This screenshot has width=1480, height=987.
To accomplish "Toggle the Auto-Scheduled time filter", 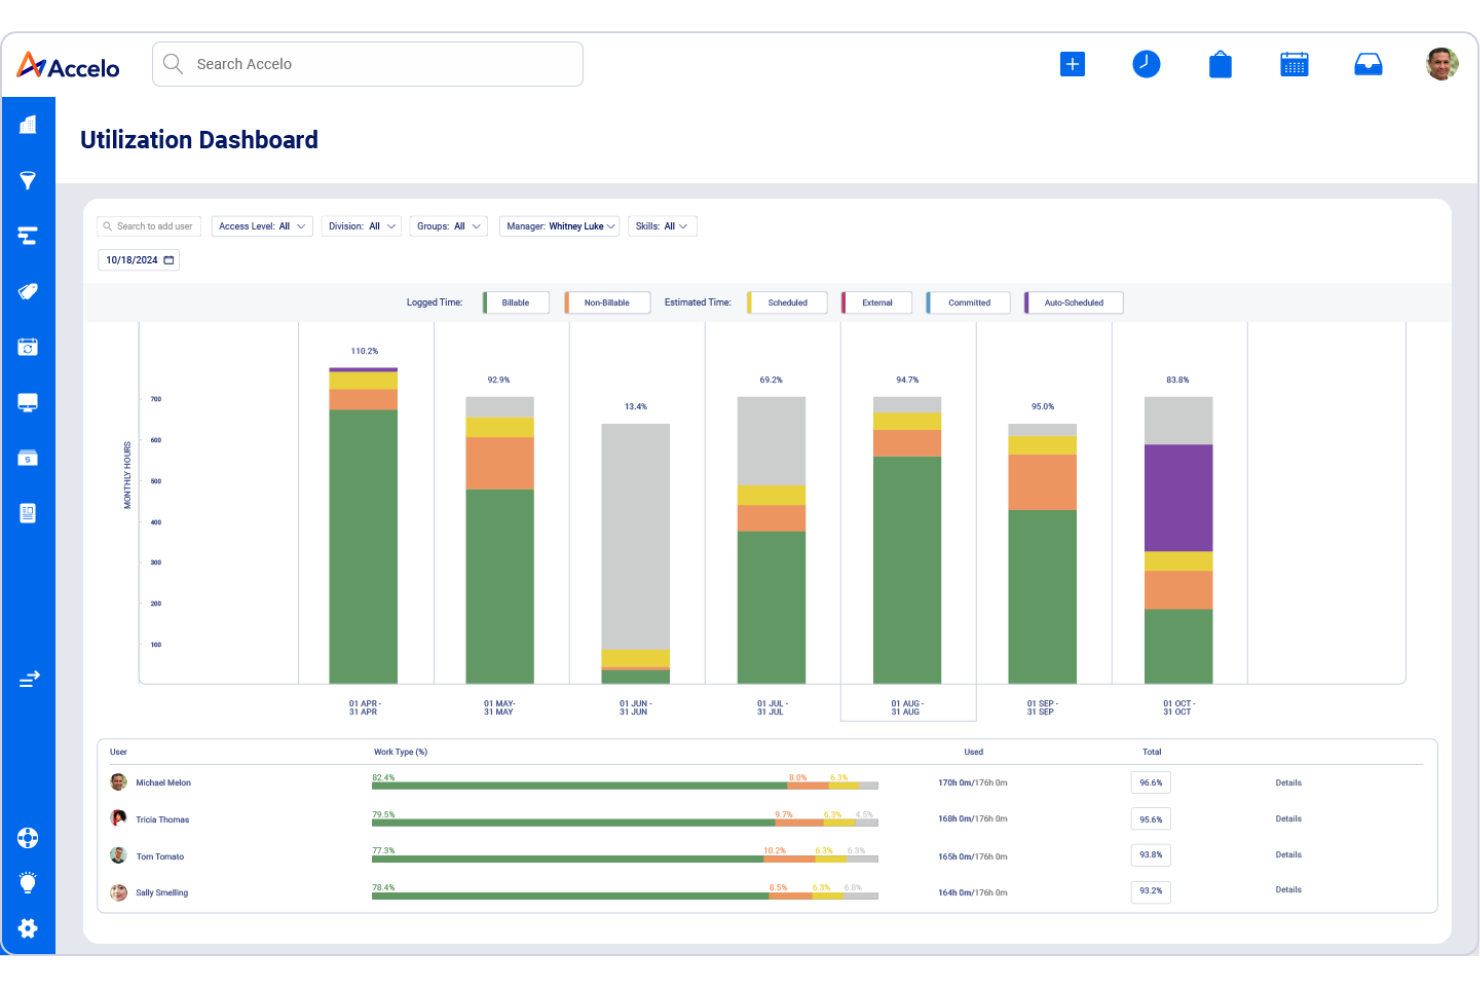I will pos(1073,303).
